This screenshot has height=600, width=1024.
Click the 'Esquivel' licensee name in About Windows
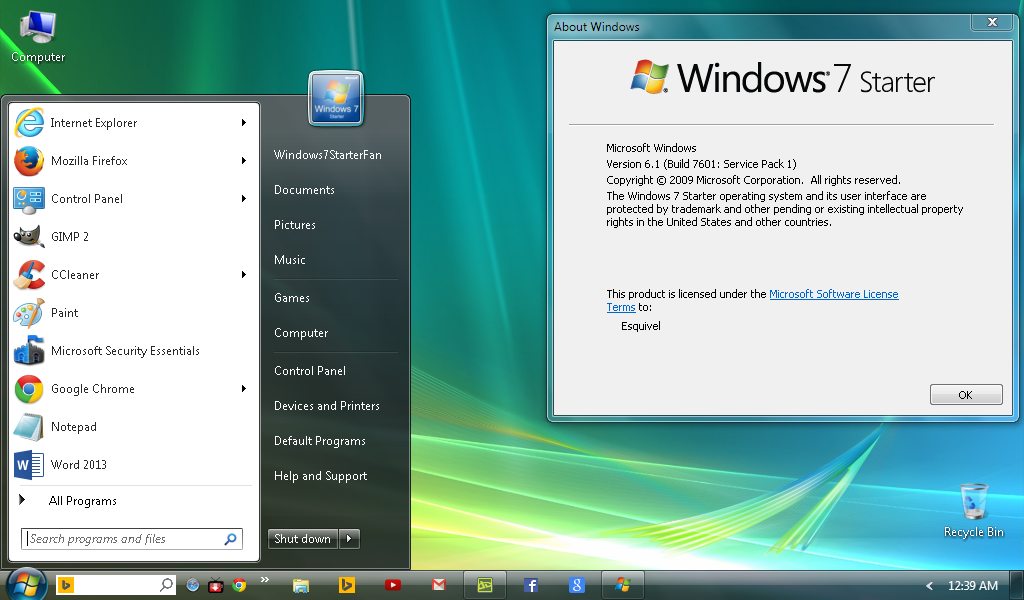tap(641, 326)
